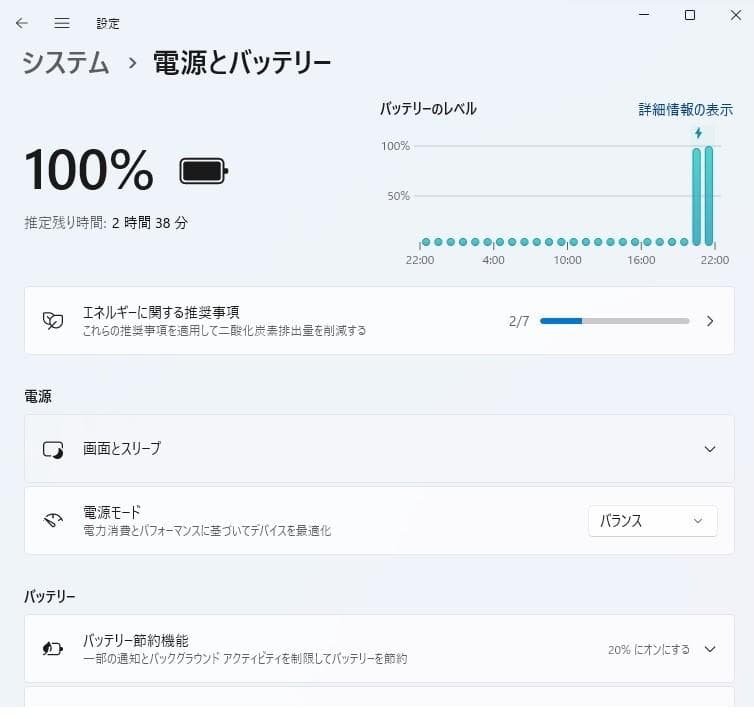Expand バッテリー節約機能 section
The height and width of the screenshot is (719, 754).
click(379, 648)
